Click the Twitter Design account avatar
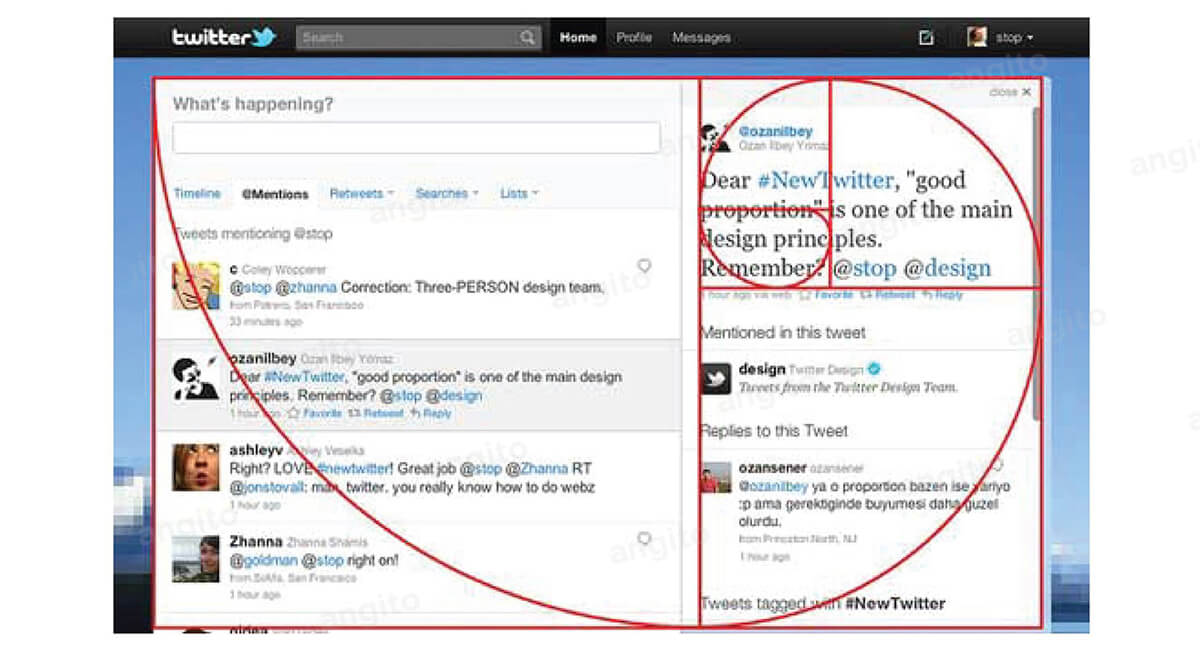 (715, 378)
